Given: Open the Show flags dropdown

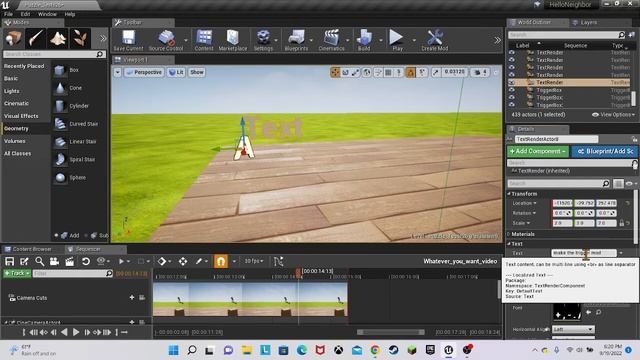Looking at the screenshot, I should pyautogui.click(x=196, y=72).
